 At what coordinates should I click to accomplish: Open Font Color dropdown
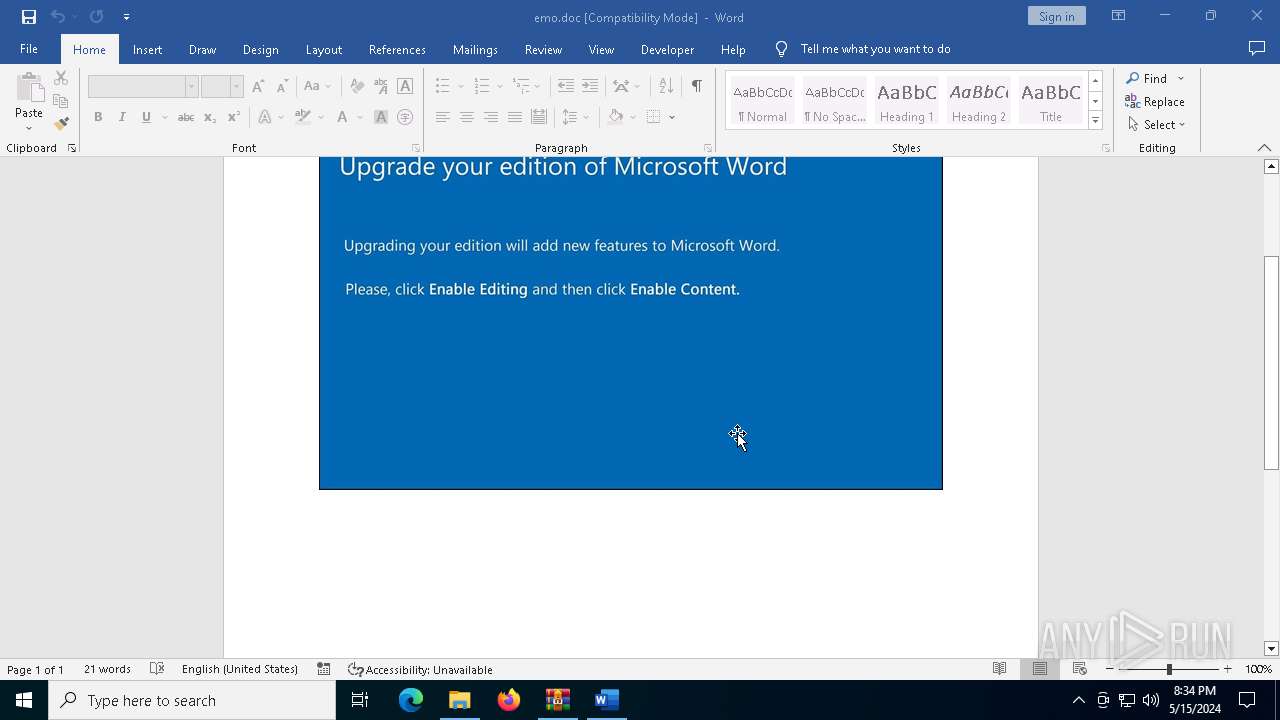tap(360, 117)
